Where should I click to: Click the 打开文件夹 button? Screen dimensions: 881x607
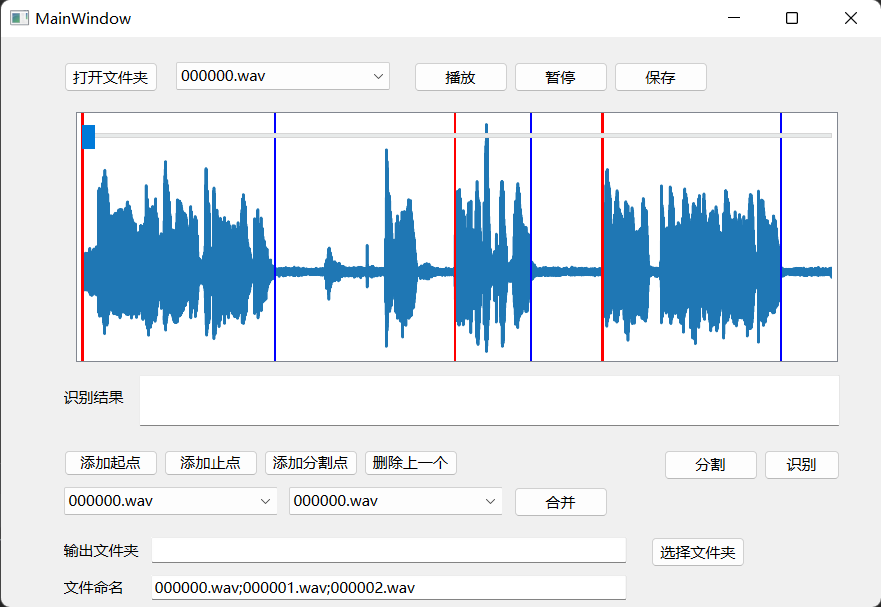tap(111, 77)
